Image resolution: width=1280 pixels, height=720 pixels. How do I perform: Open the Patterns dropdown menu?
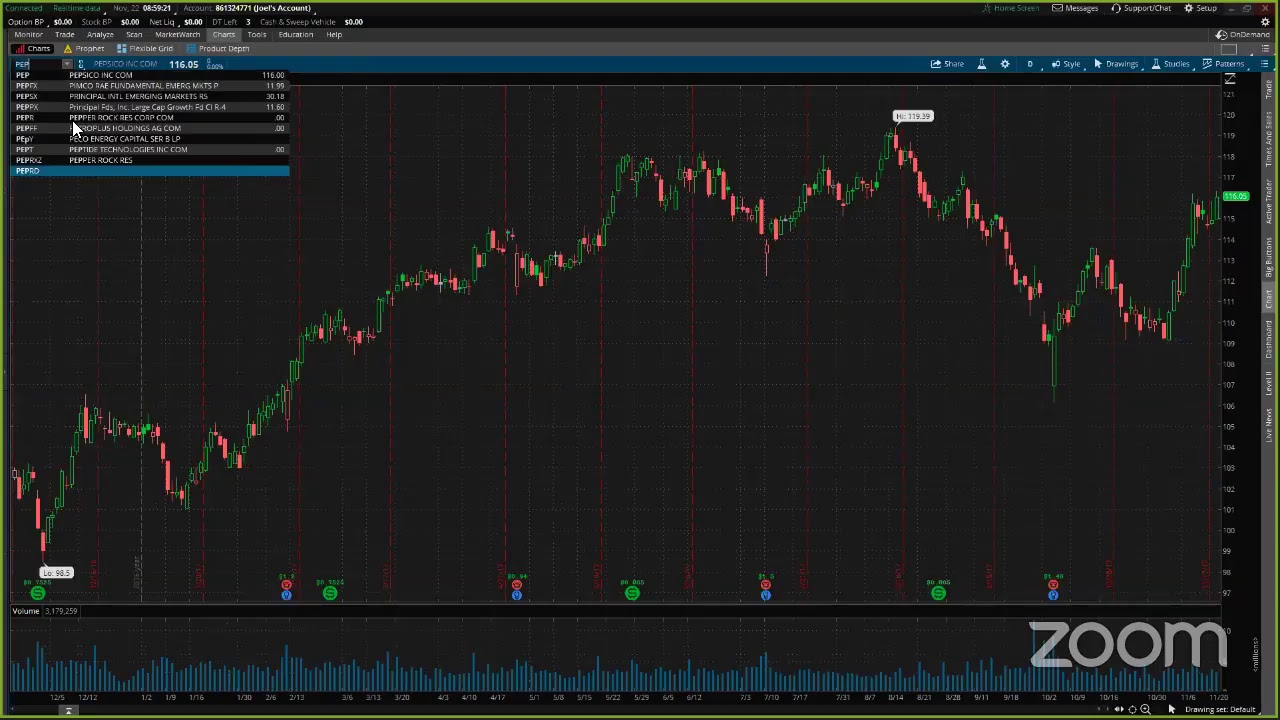[x=1224, y=64]
